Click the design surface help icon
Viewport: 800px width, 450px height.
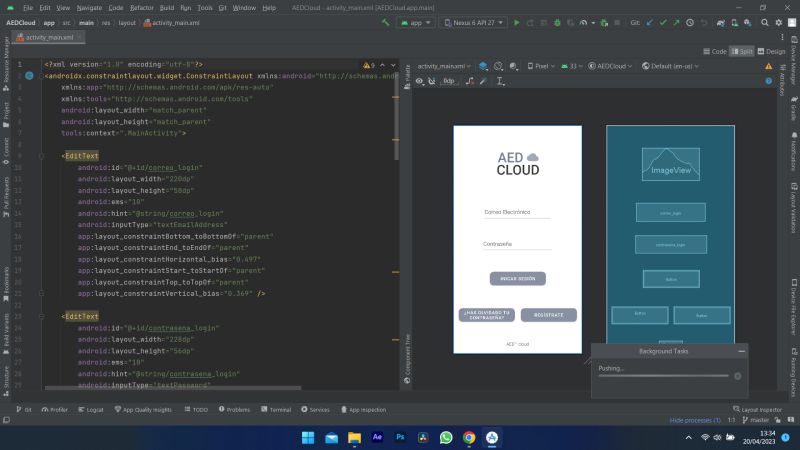(768, 81)
